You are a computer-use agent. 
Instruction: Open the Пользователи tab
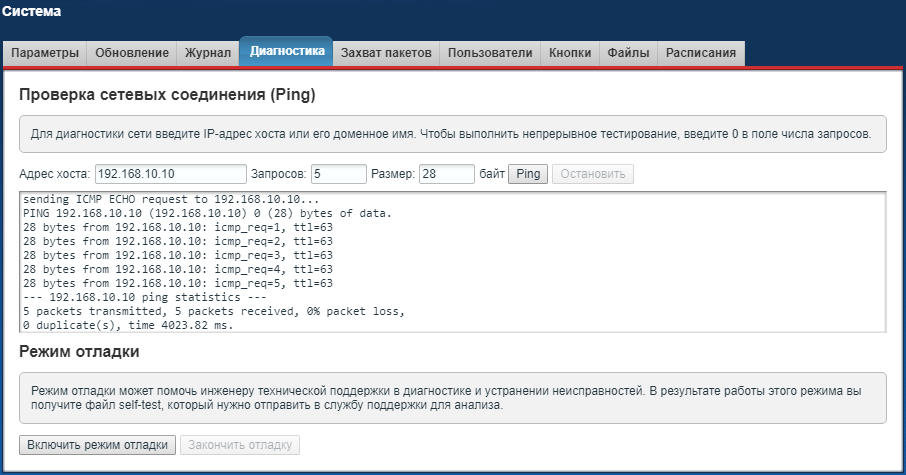point(490,53)
